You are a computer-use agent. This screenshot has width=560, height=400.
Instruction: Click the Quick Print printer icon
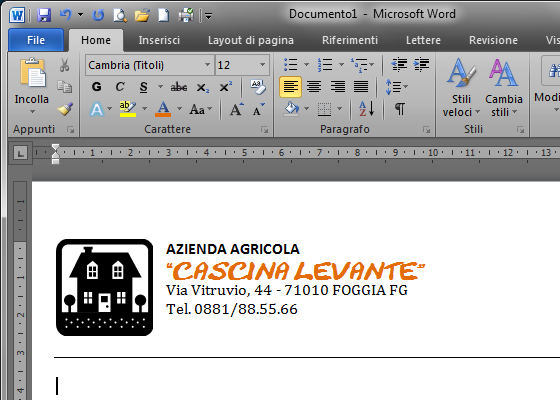[186, 15]
